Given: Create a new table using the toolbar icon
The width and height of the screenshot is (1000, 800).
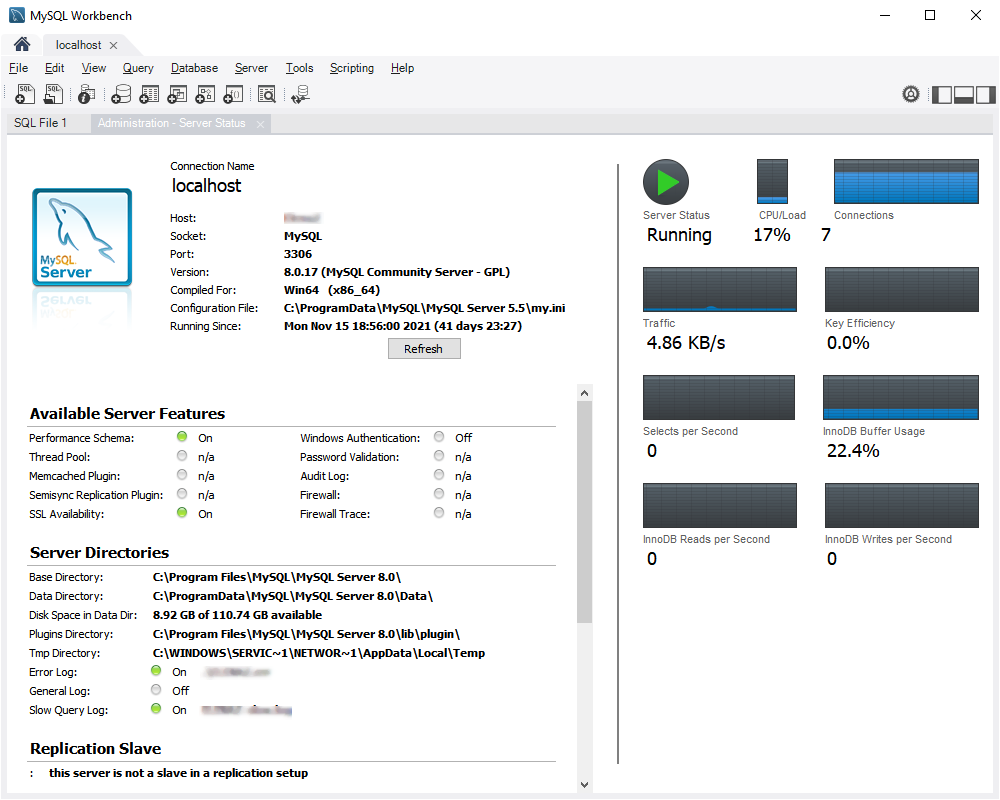Looking at the screenshot, I should click(149, 94).
